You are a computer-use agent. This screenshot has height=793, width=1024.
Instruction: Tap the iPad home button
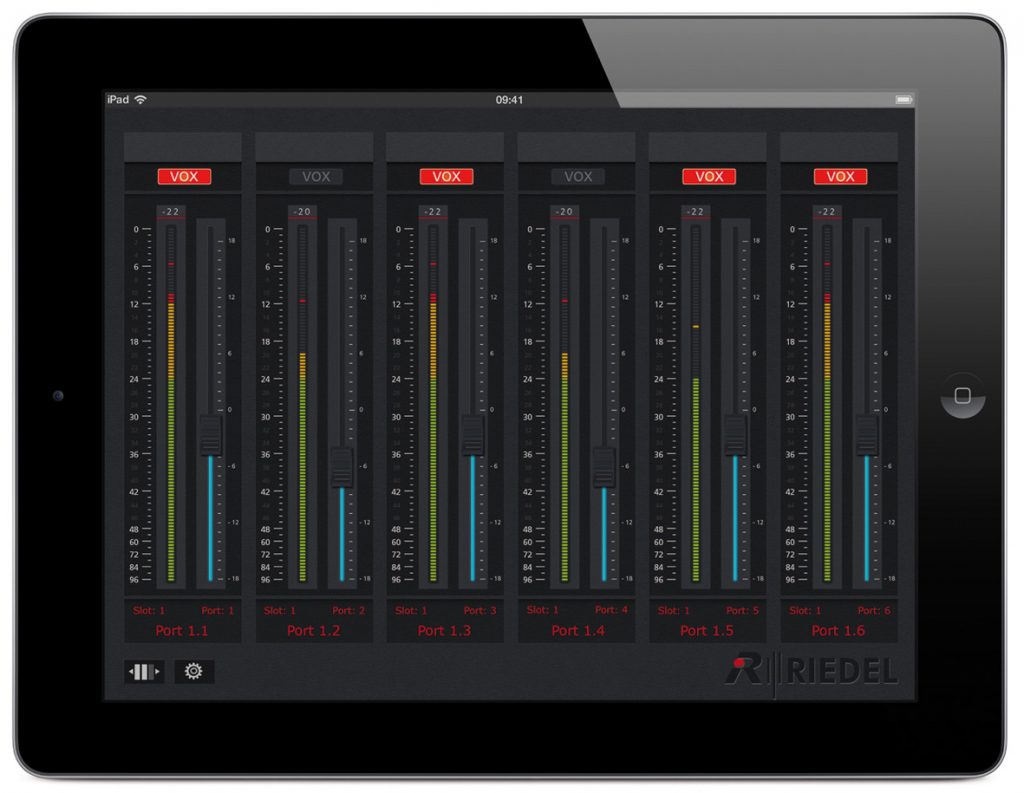coord(962,395)
